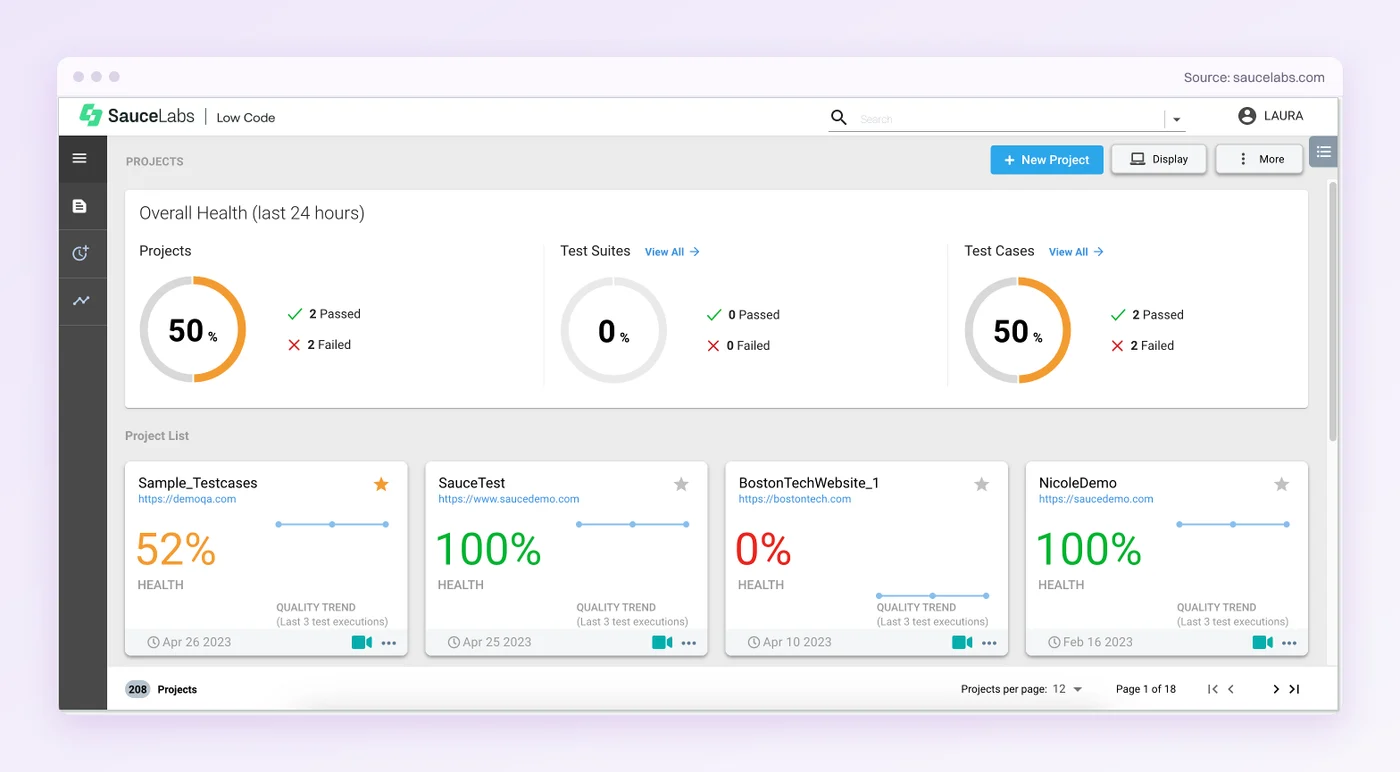
Task: Unstar the Sample_Testcases project
Action: [381, 484]
